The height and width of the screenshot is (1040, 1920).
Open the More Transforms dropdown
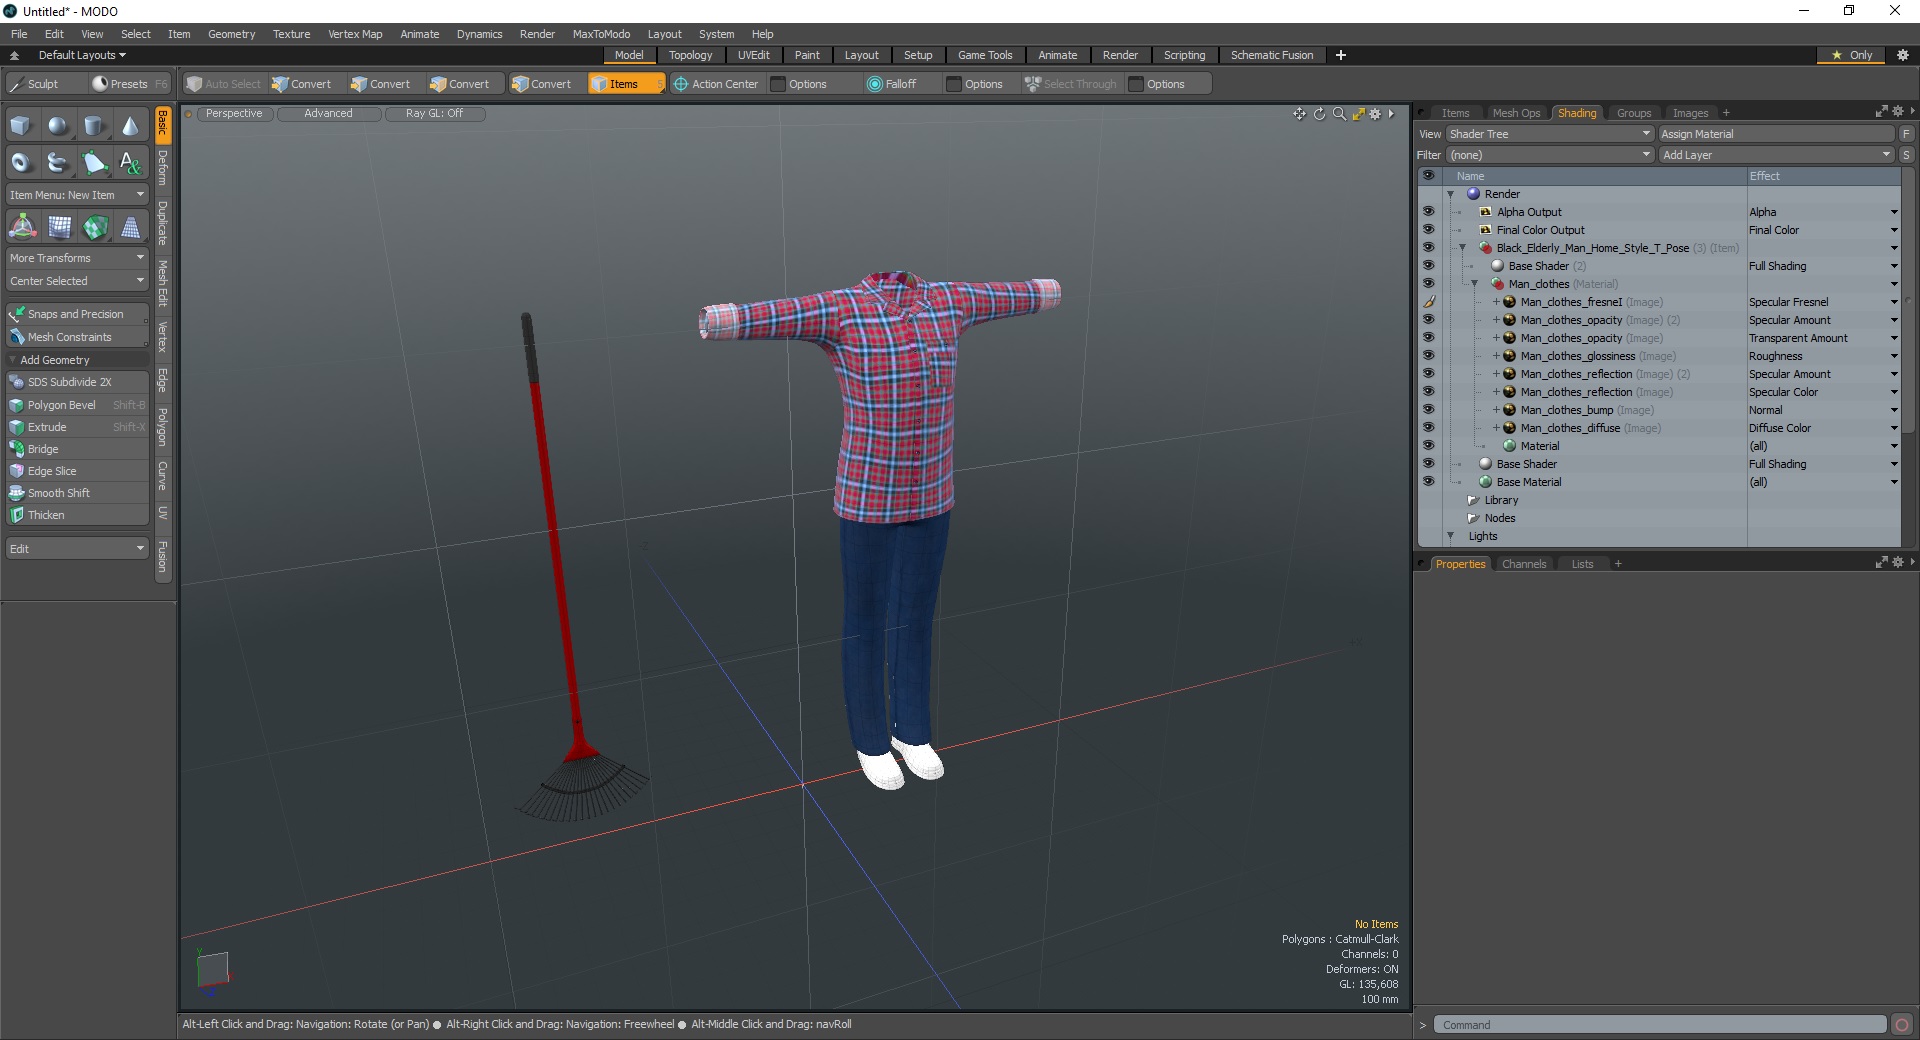pos(78,258)
